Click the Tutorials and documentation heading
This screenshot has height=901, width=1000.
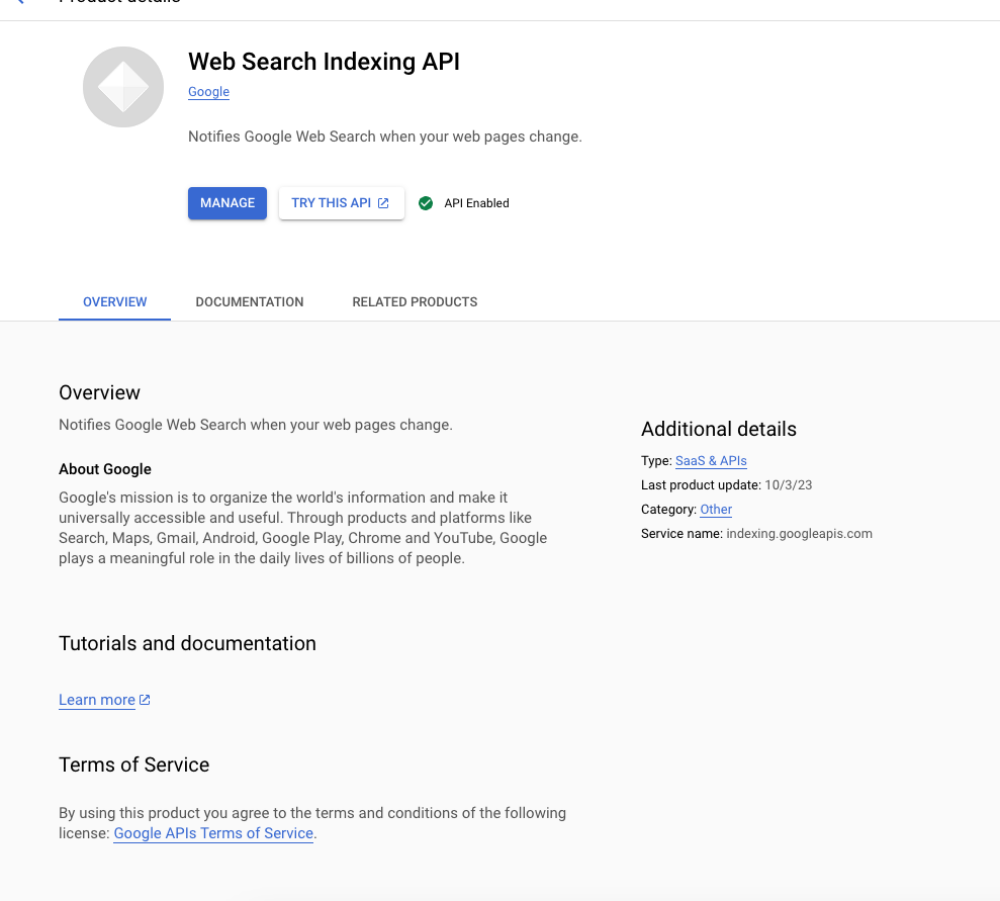(x=188, y=643)
